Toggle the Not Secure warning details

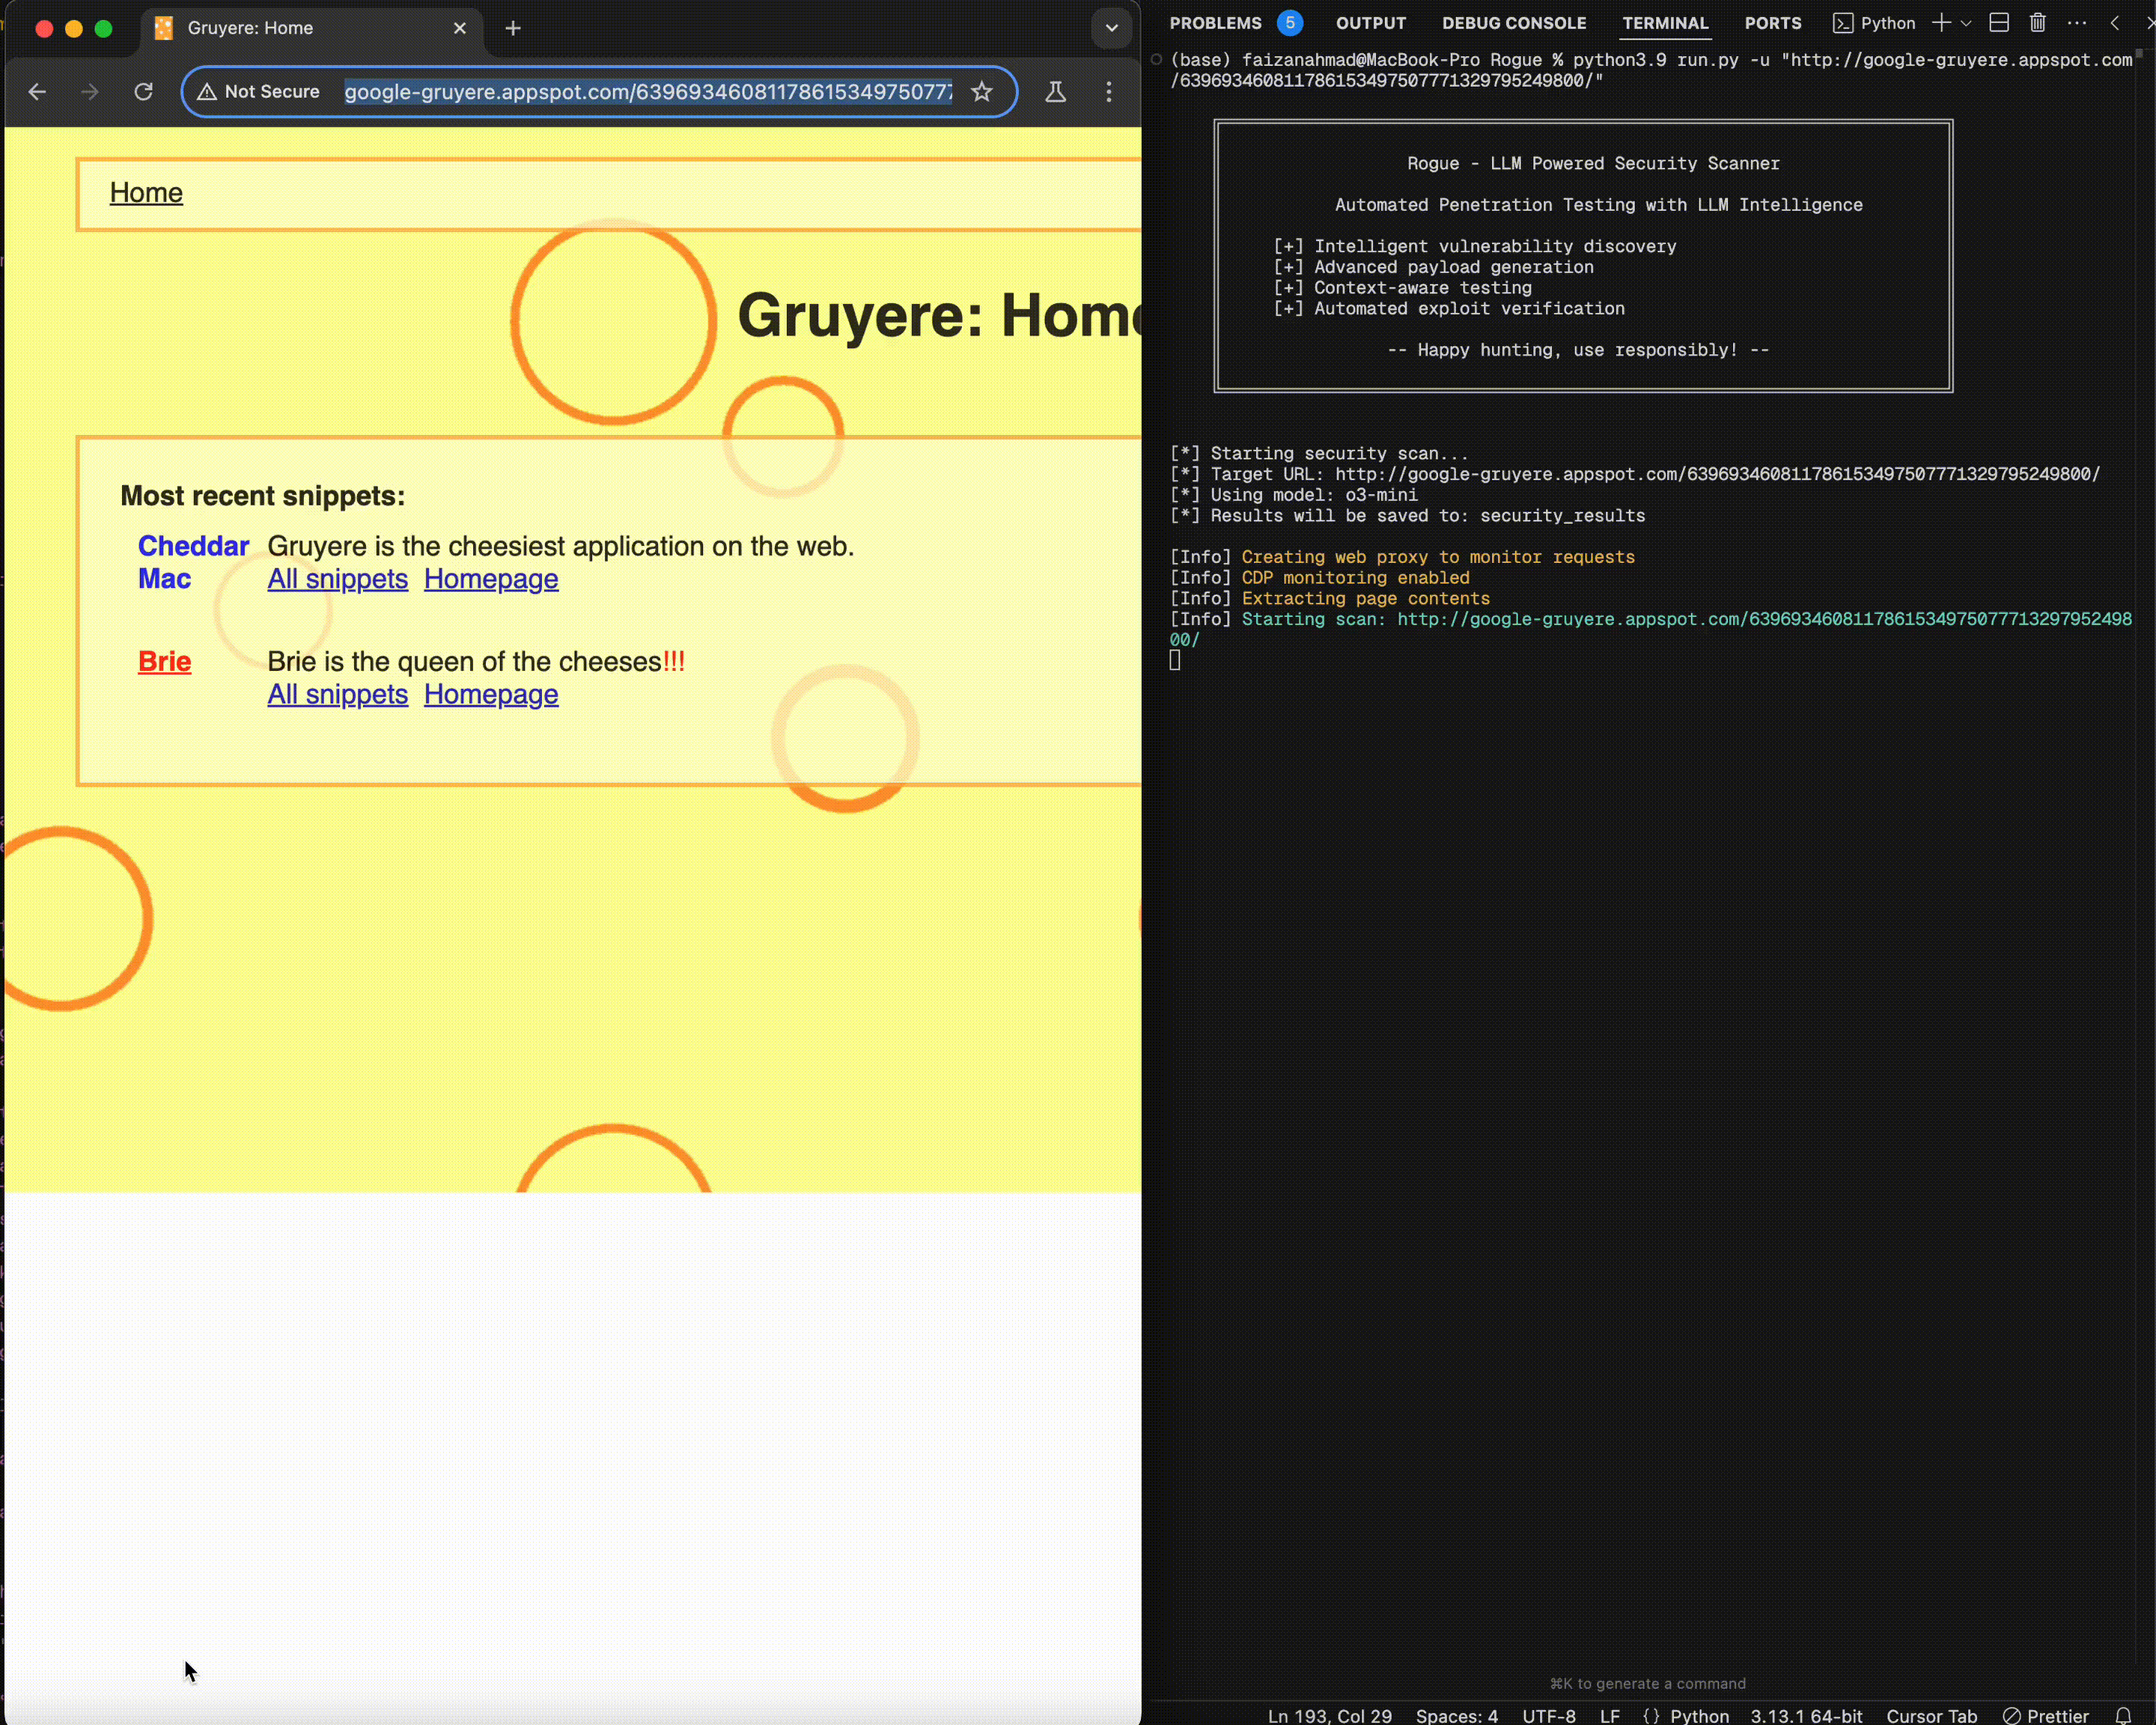pyautogui.click(x=259, y=92)
